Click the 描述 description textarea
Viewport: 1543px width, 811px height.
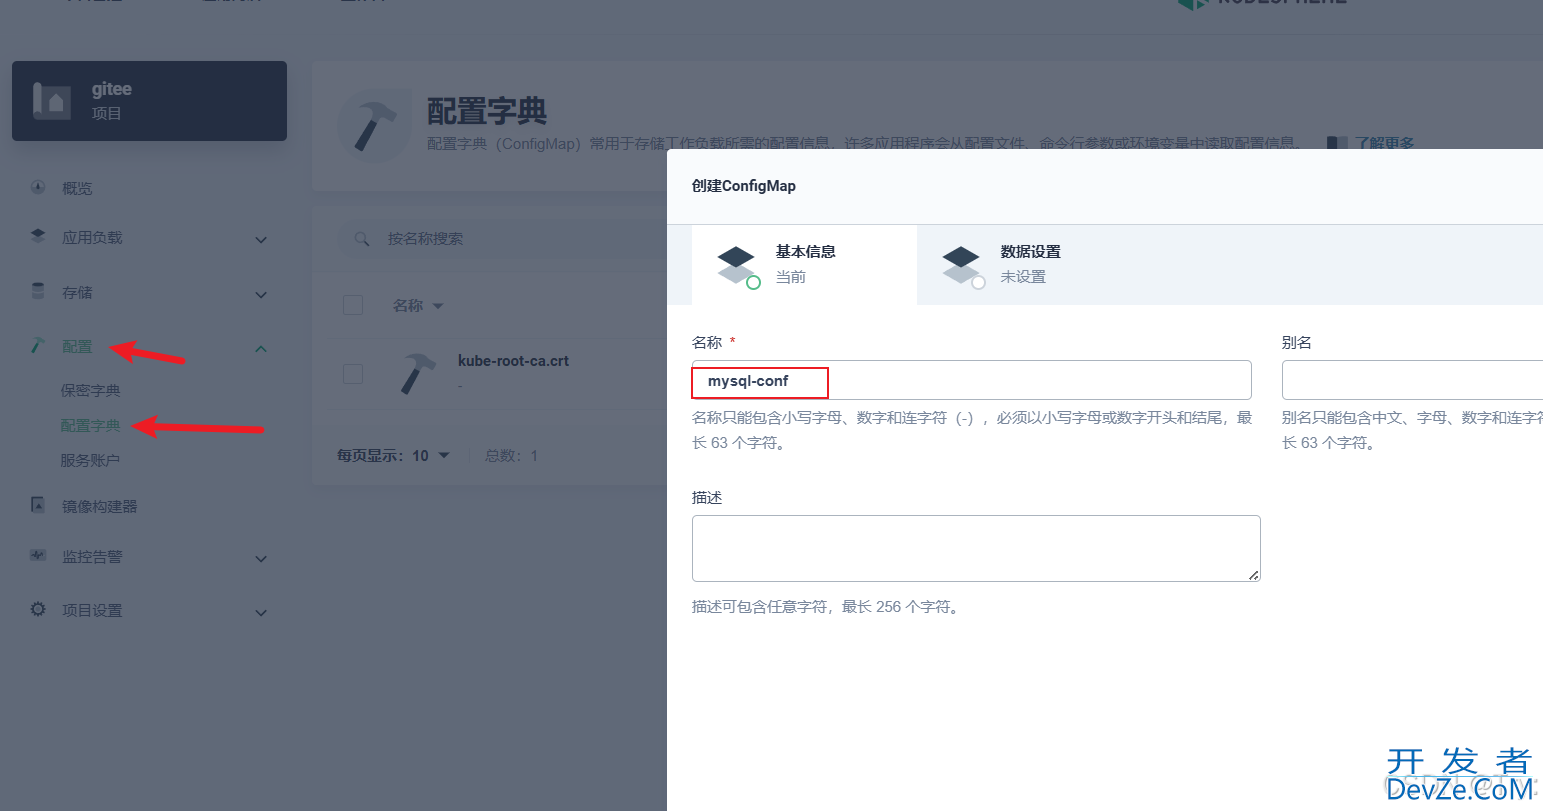tap(976, 548)
